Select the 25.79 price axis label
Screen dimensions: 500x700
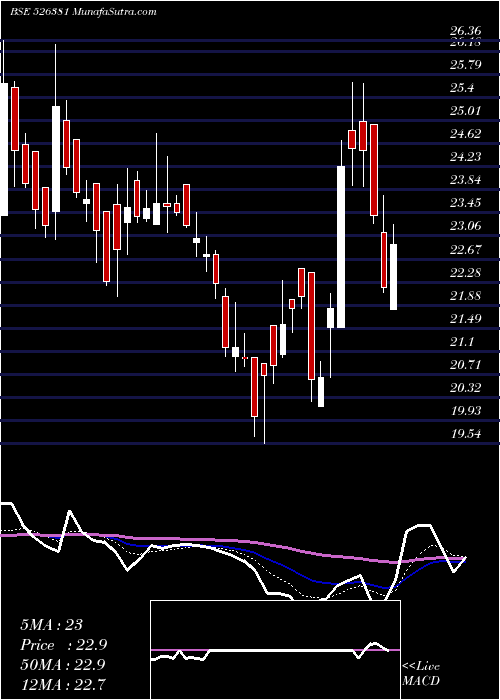[466, 65]
